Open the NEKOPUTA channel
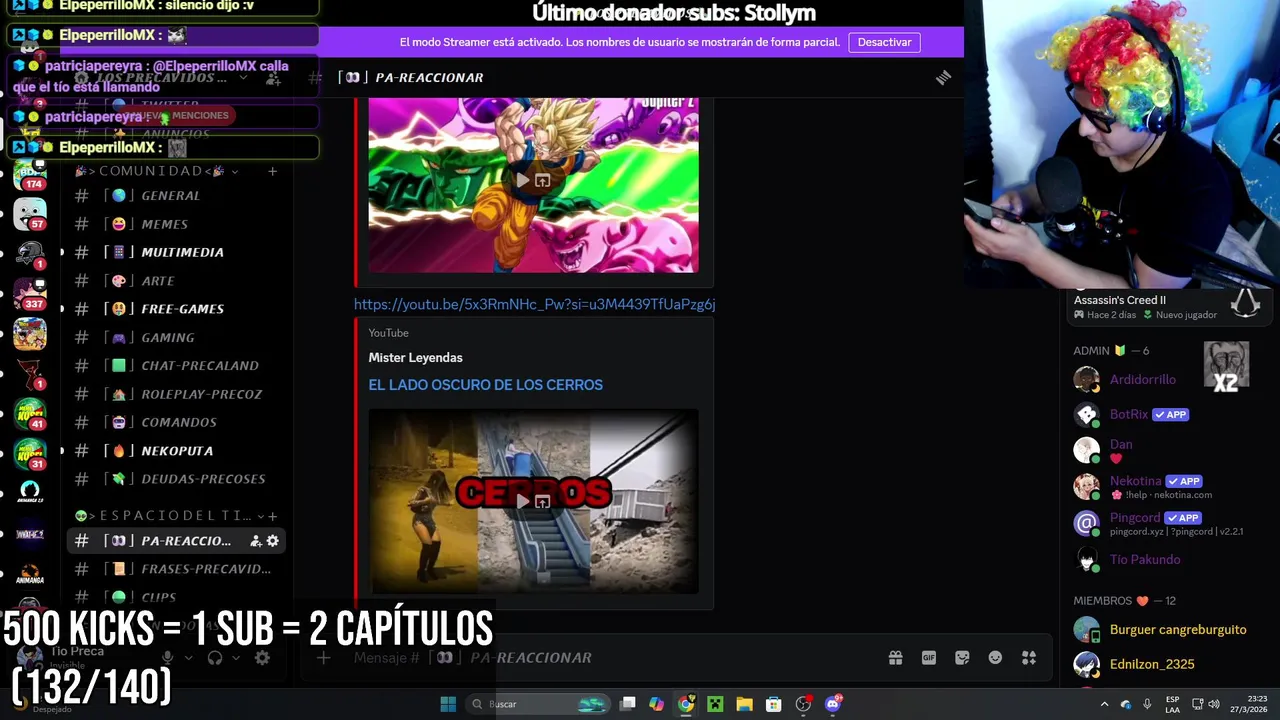1280x720 pixels. [x=177, y=451]
